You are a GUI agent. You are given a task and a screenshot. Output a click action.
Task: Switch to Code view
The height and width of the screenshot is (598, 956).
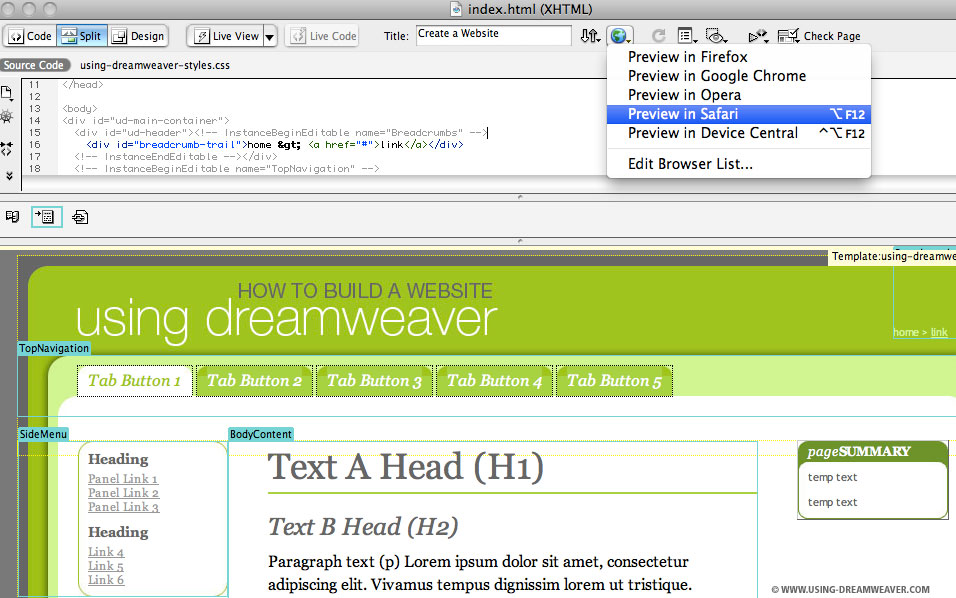30,36
